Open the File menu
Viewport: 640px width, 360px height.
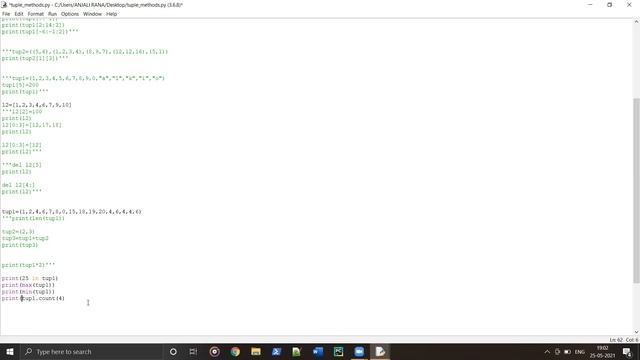6,14
